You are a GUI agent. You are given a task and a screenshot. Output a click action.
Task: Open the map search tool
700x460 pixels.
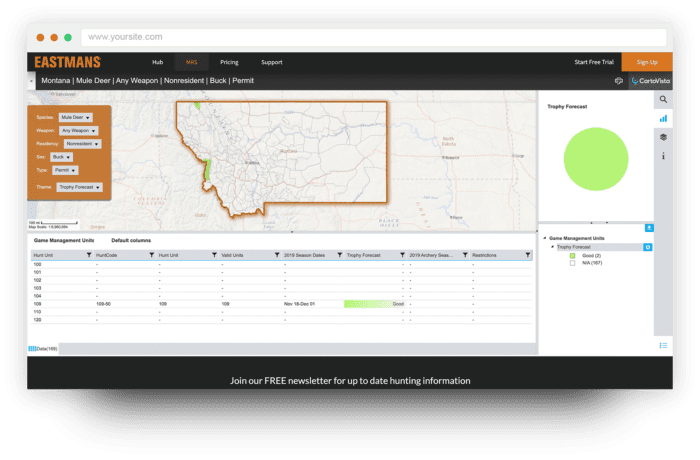[x=663, y=100]
